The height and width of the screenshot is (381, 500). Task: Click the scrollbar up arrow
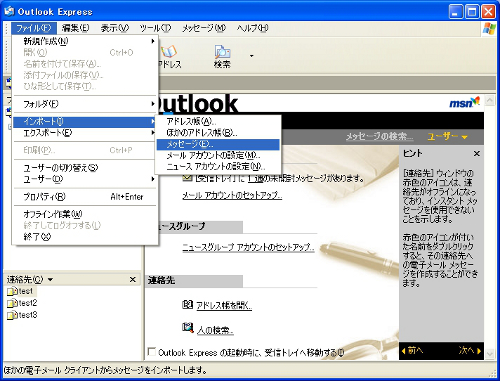(489, 101)
